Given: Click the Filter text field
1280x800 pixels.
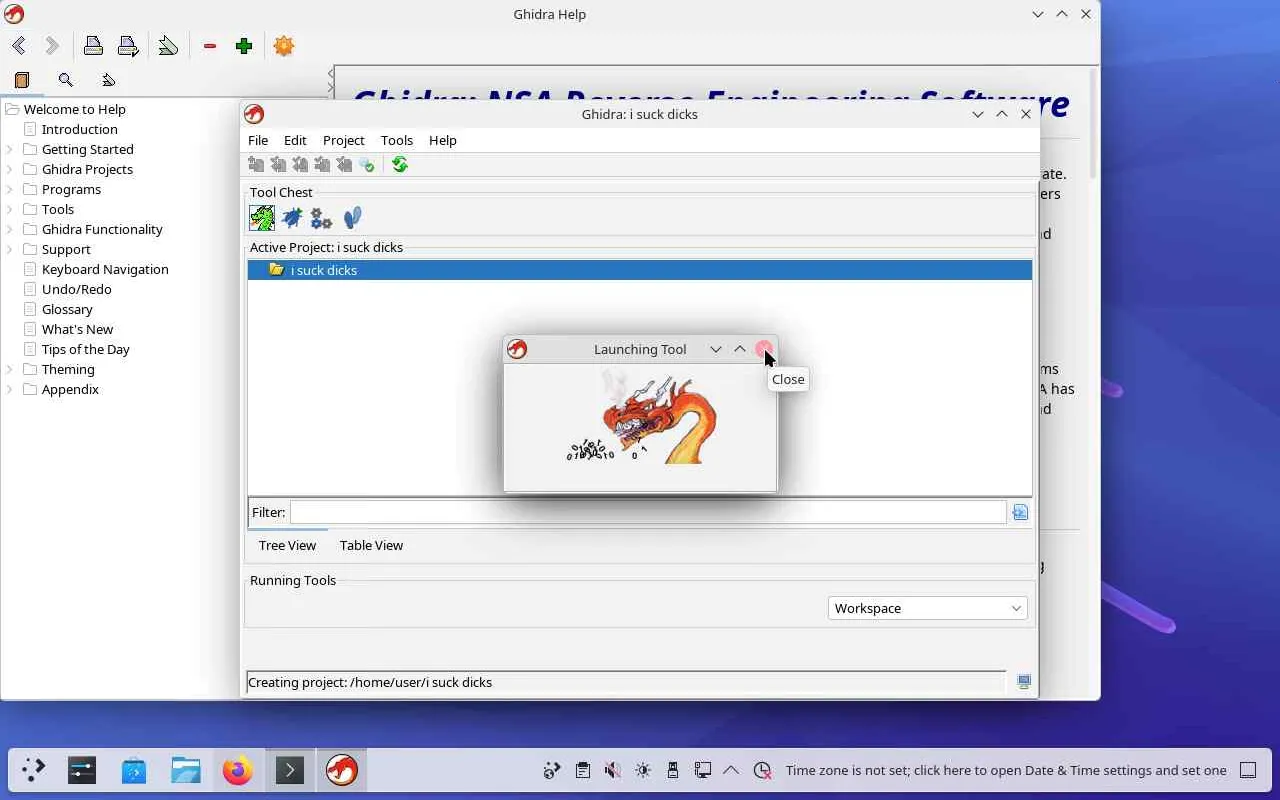Looking at the screenshot, I should pos(648,512).
